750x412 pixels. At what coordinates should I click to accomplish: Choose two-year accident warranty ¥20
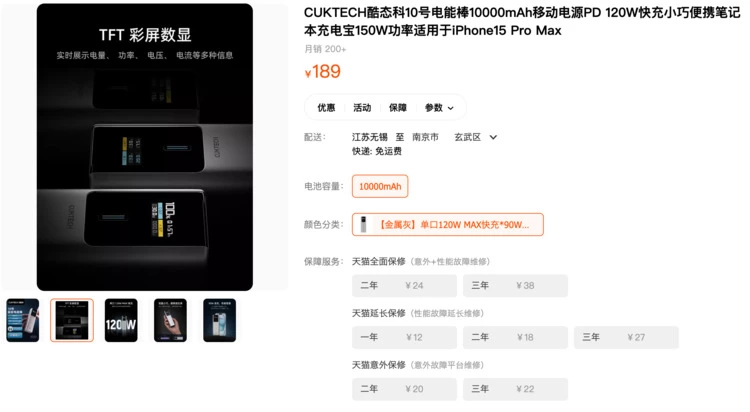404,389
